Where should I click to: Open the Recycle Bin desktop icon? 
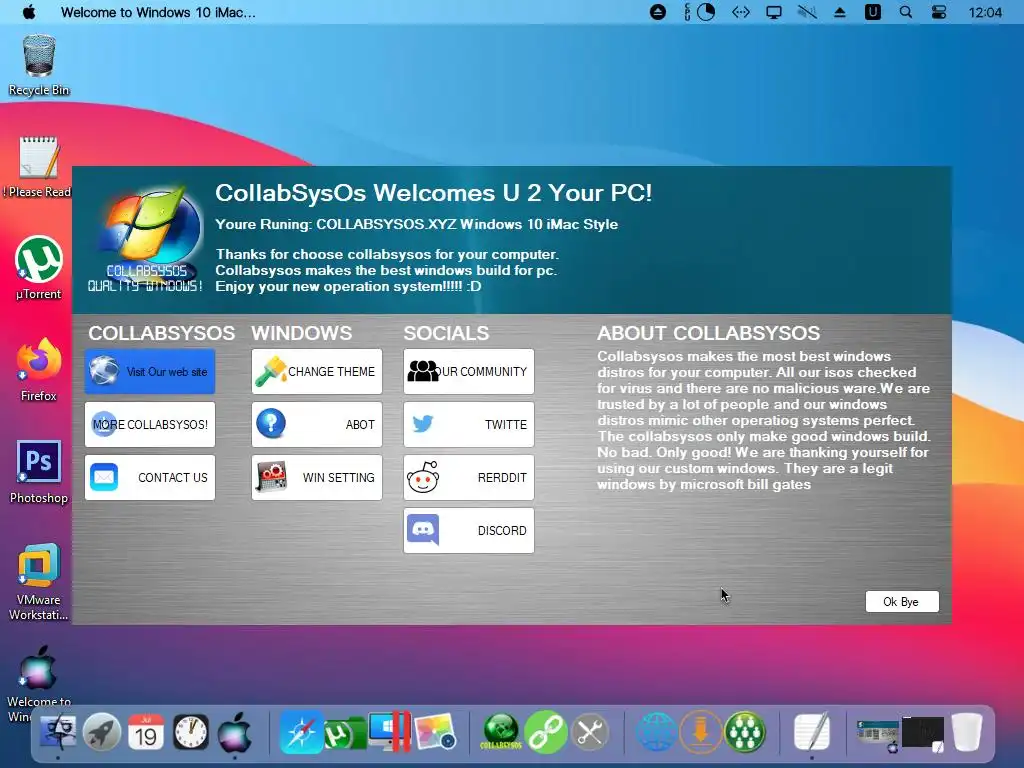tap(39, 65)
